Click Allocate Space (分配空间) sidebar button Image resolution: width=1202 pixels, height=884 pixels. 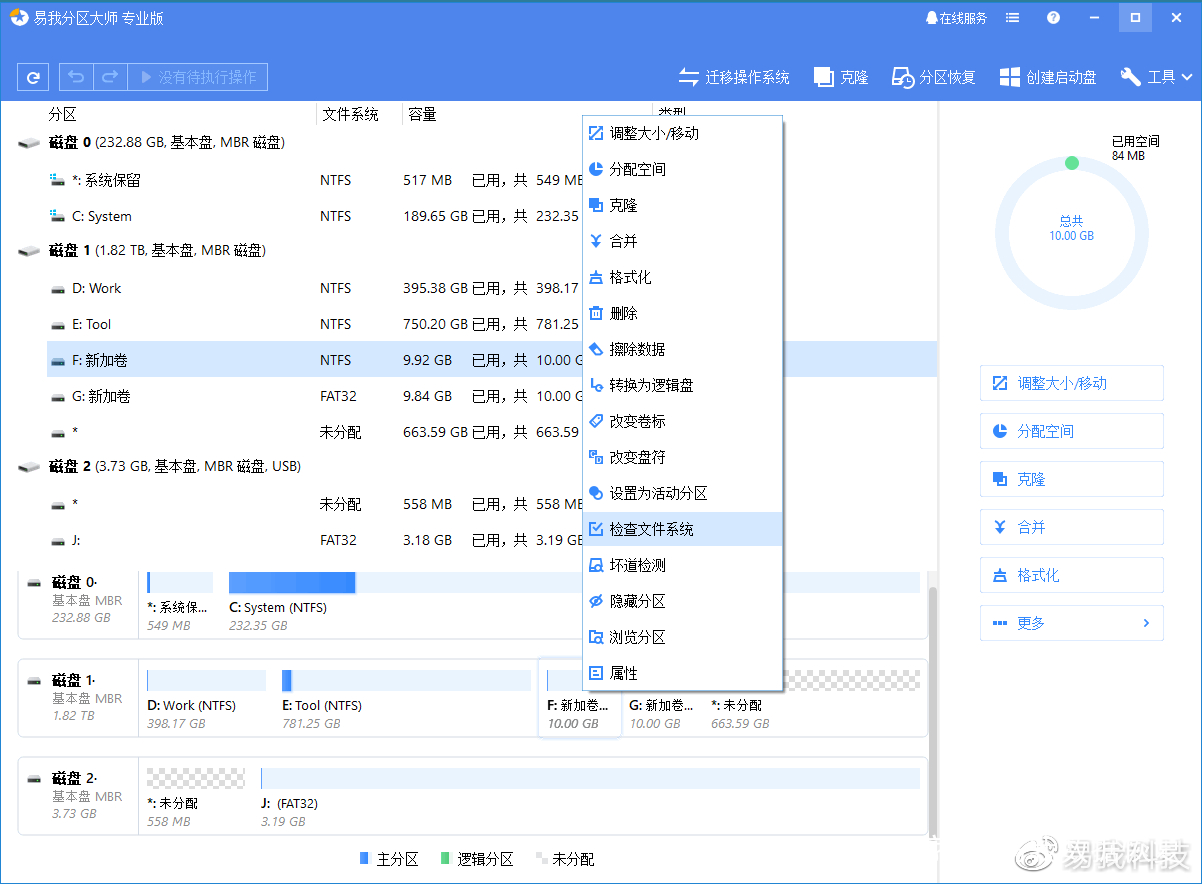[1071, 431]
